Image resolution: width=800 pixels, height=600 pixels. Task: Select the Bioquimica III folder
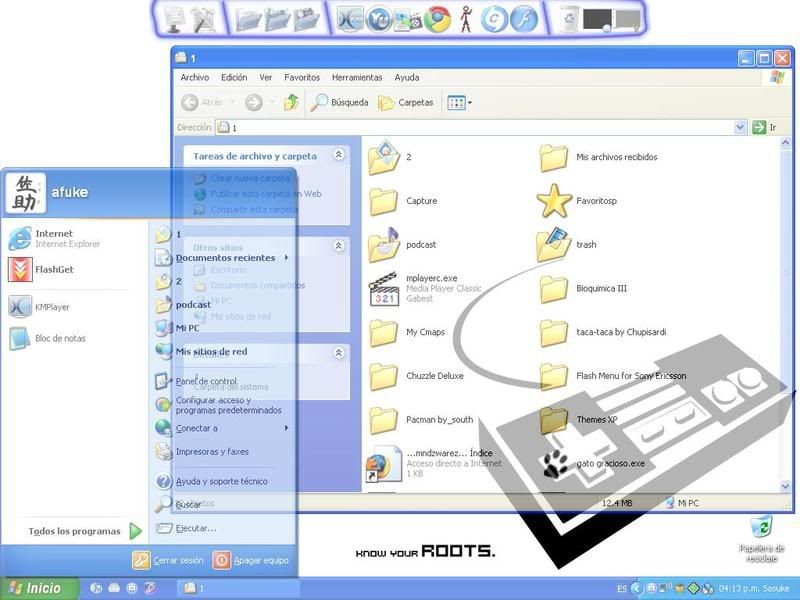tap(583, 288)
